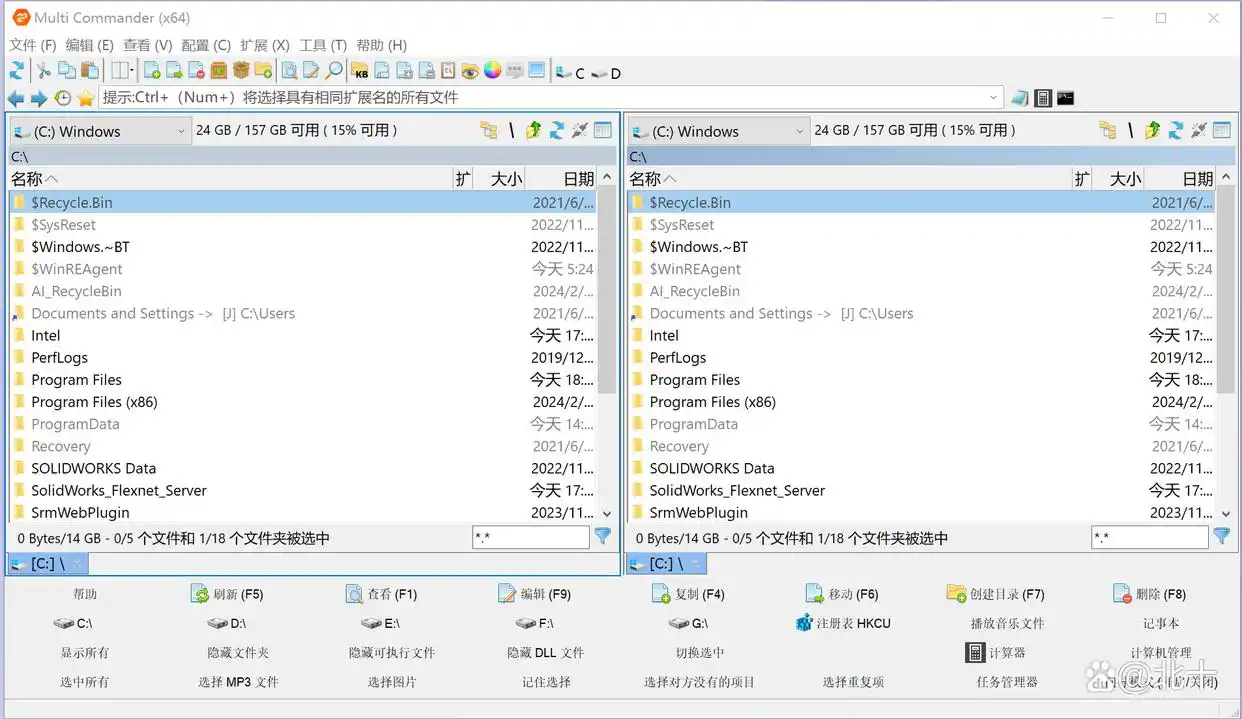Open the 编辑 (E) menu
The height and width of the screenshot is (719, 1242).
pyautogui.click(x=89, y=45)
